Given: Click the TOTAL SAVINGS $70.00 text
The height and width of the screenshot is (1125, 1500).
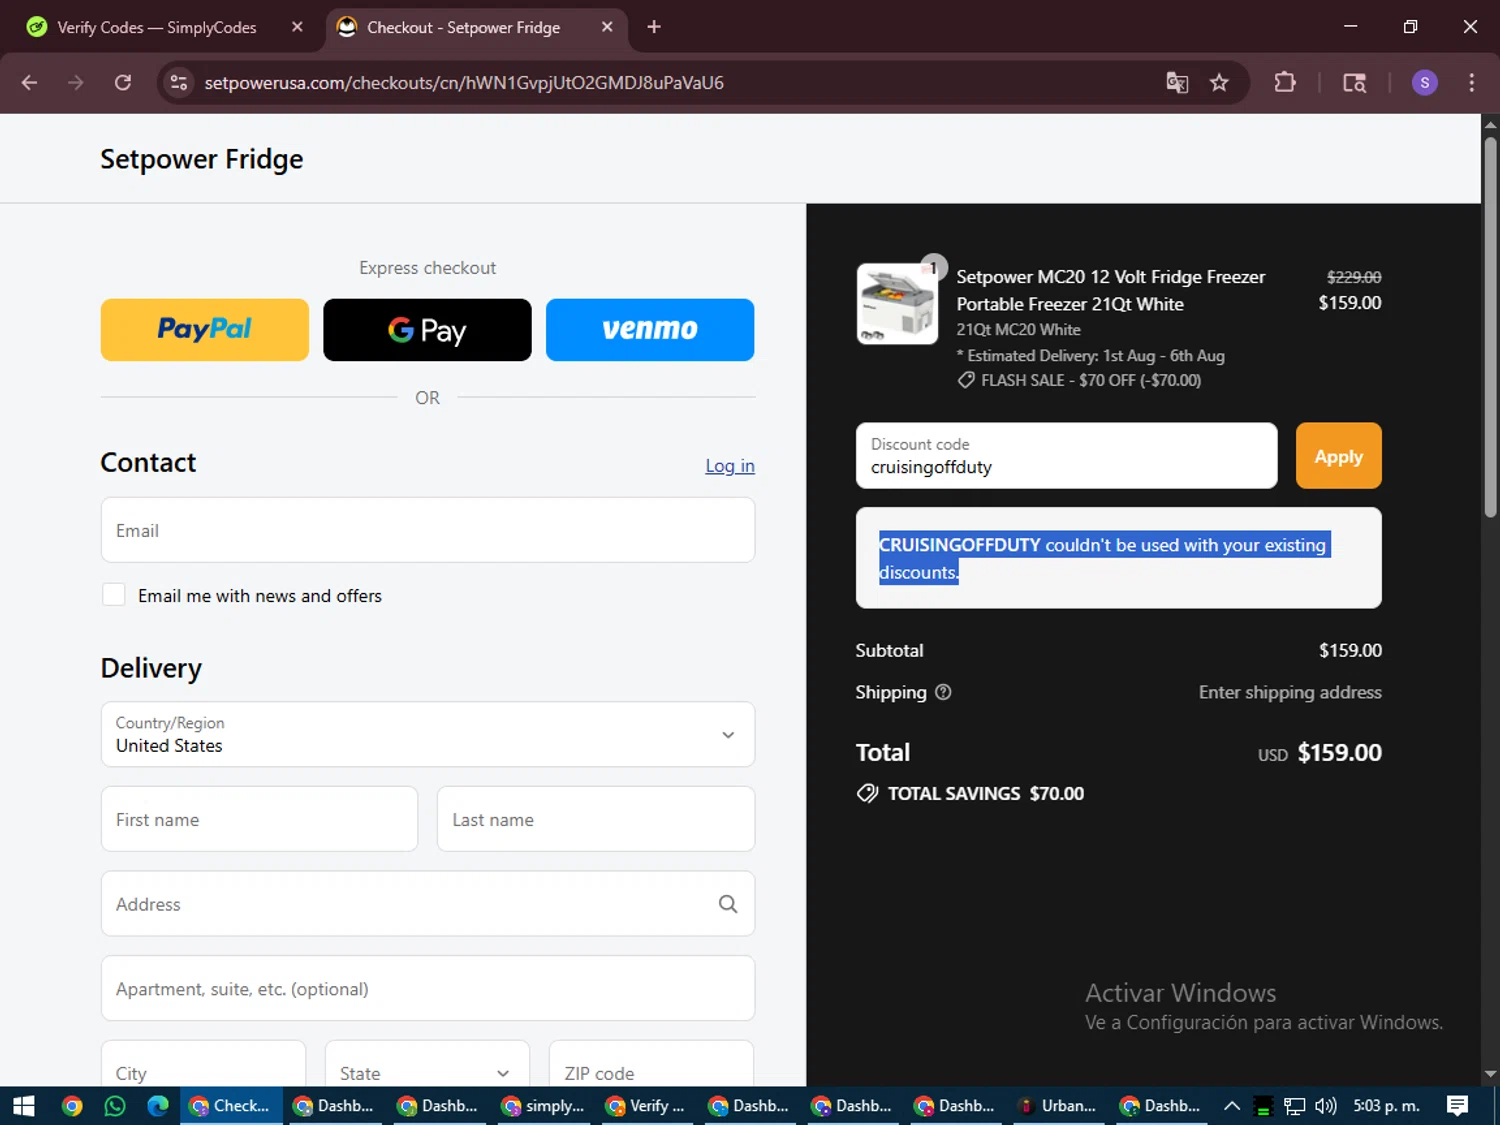Looking at the screenshot, I should (985, 793).
